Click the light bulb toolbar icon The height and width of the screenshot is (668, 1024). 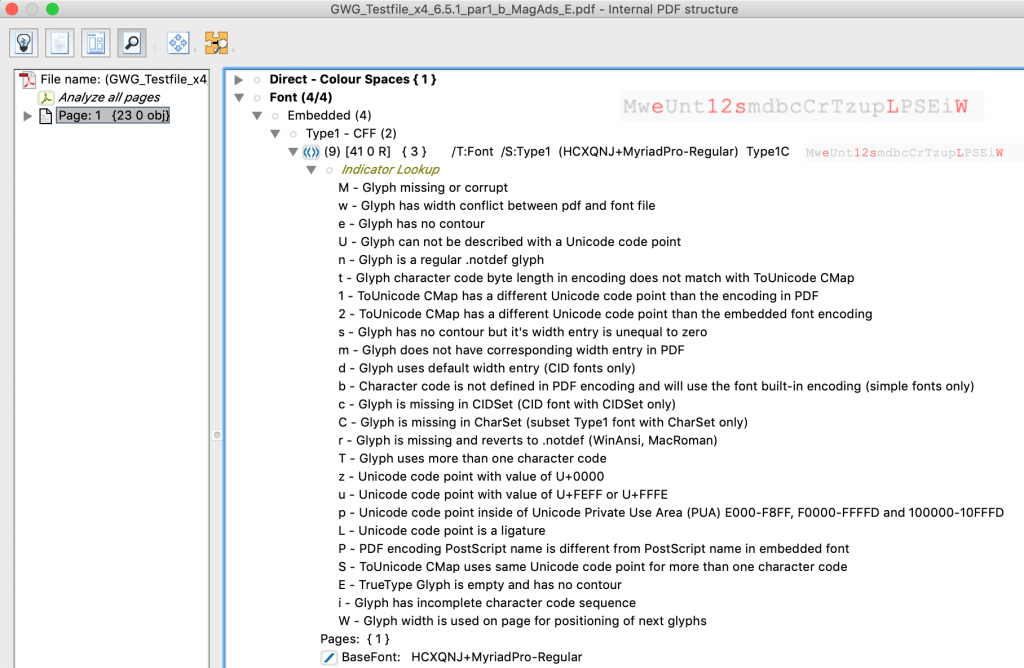(24, 43)
